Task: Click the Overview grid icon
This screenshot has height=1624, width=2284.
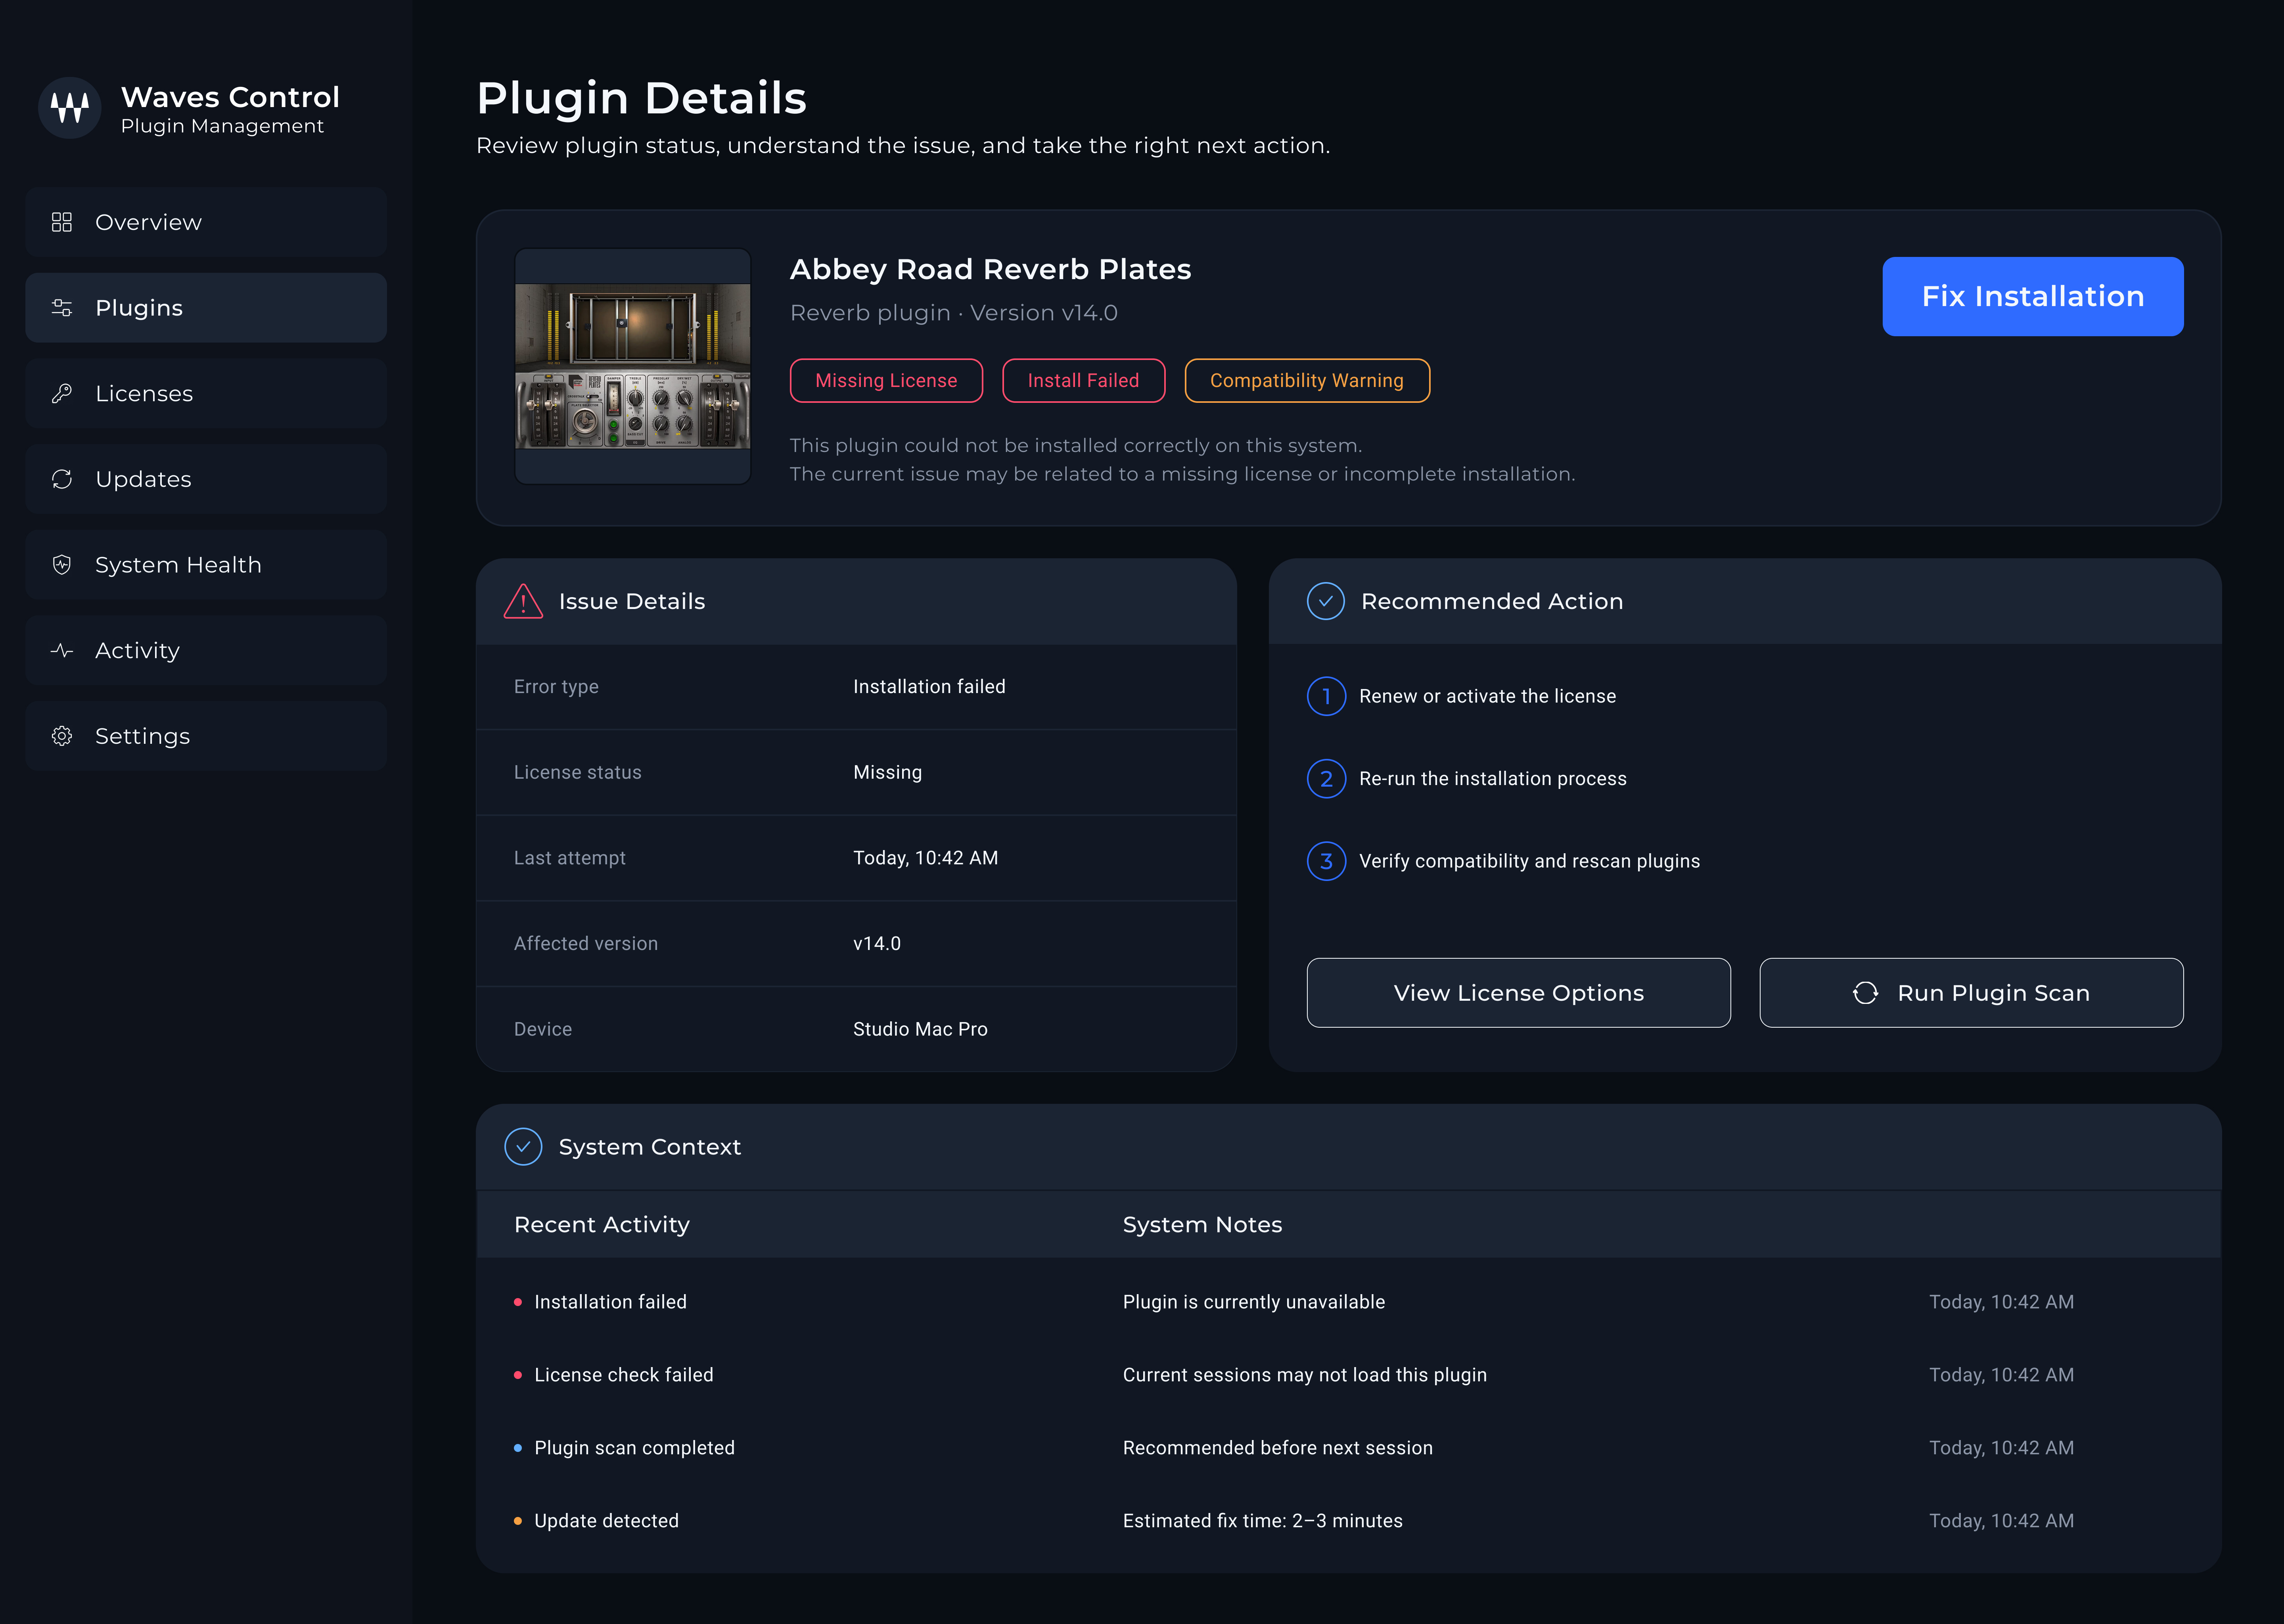Action: point(62,222)
